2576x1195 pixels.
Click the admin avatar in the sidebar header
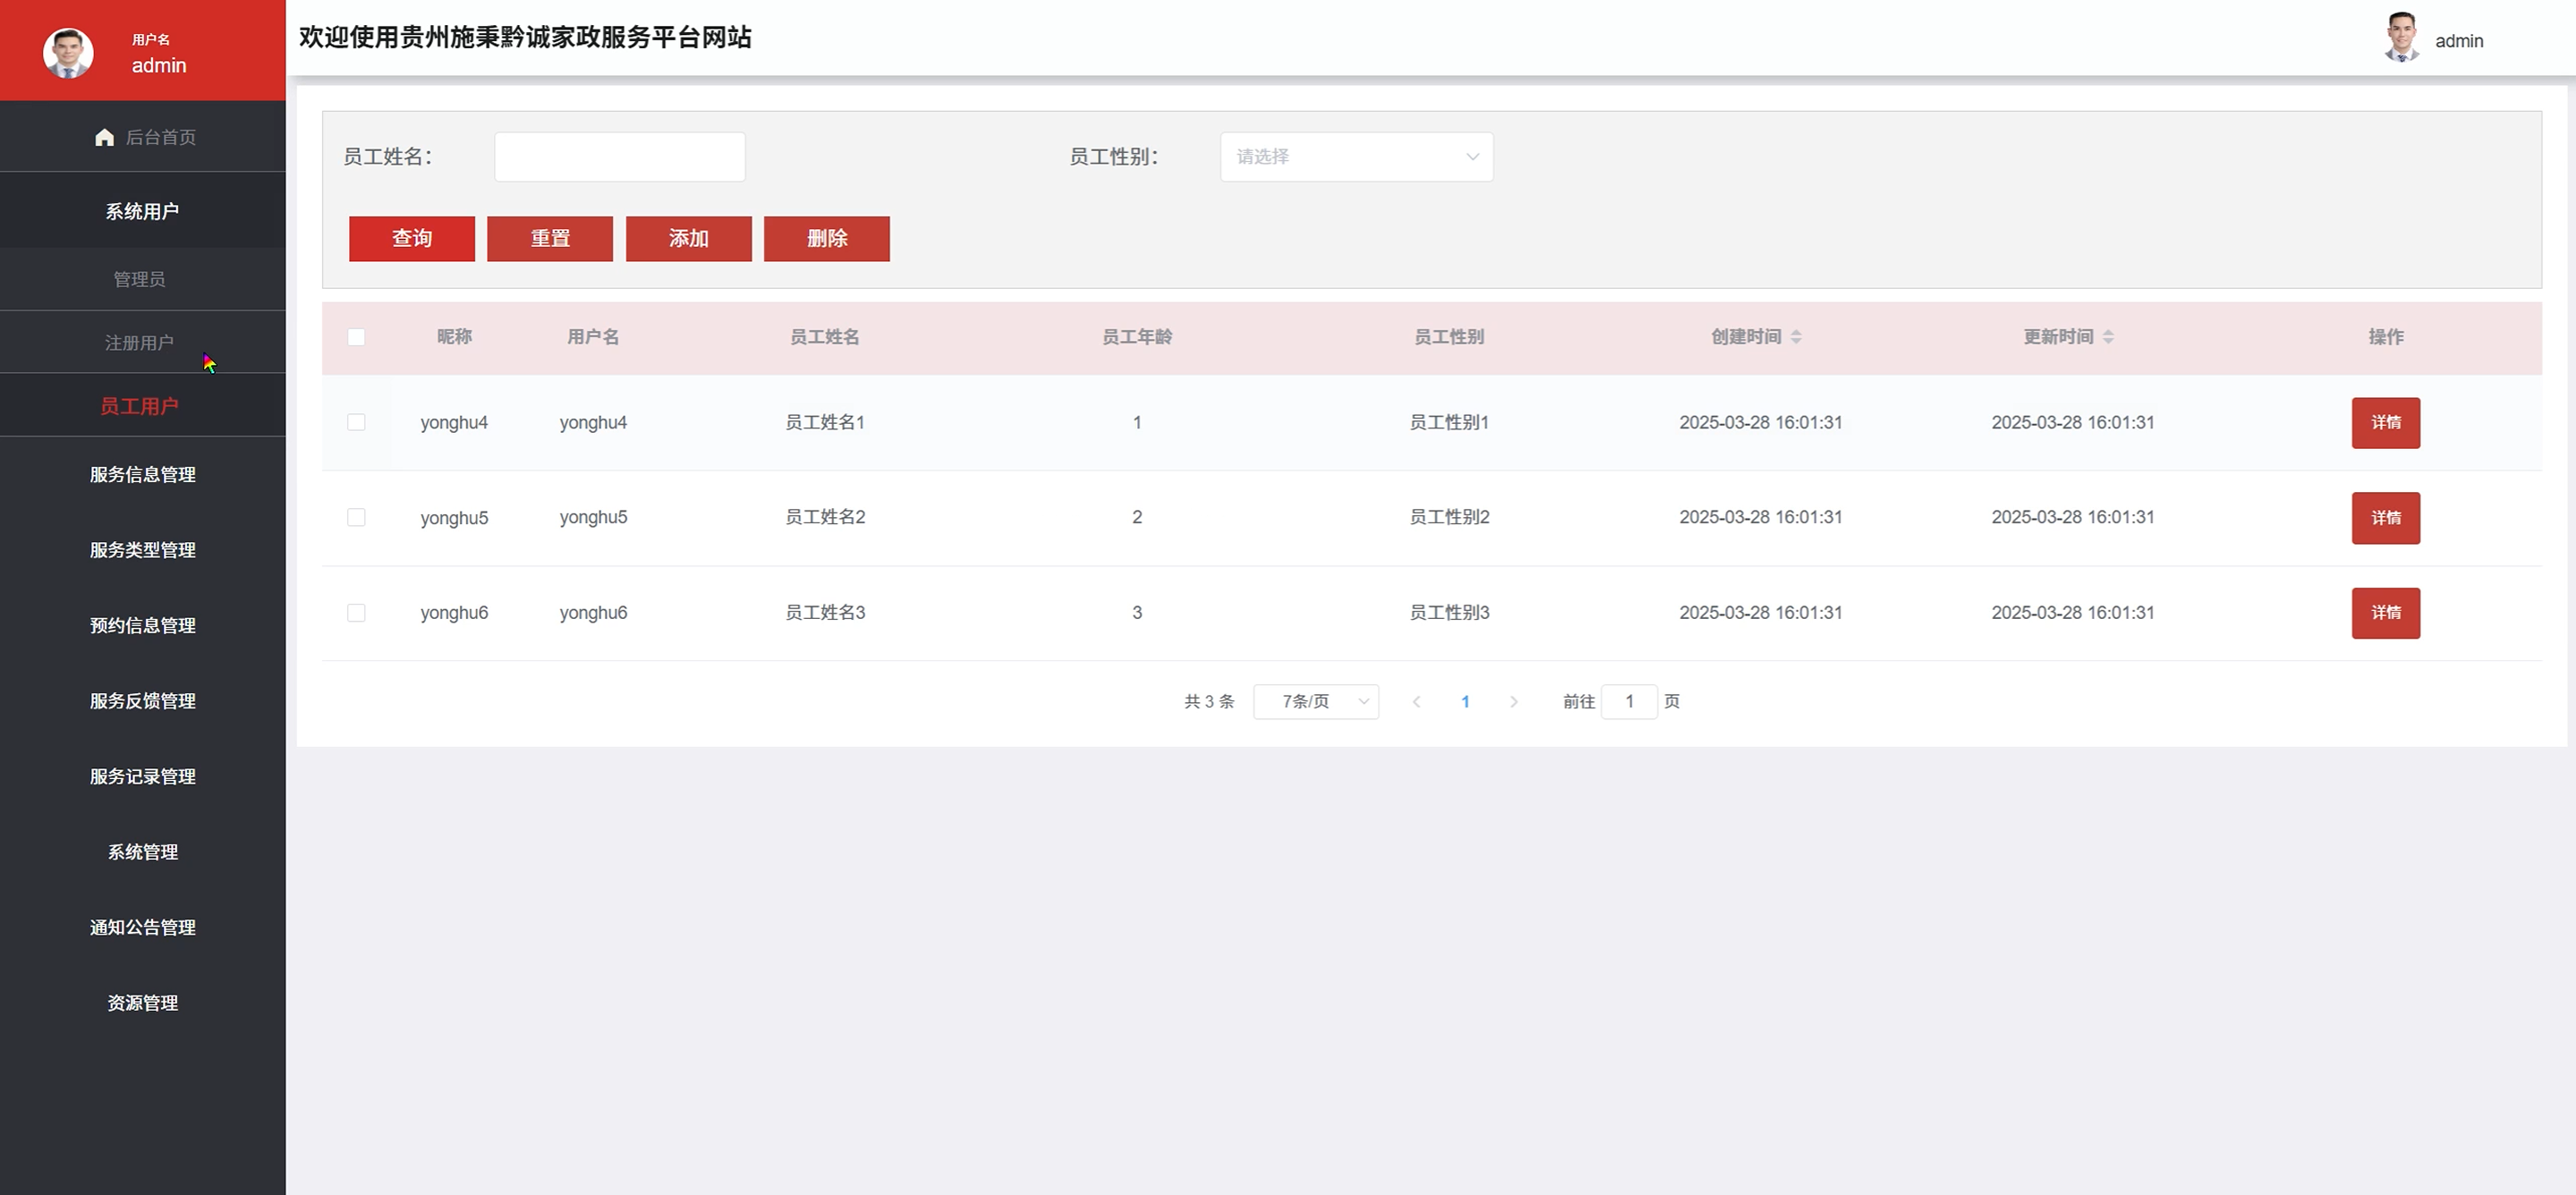point(68,52)
